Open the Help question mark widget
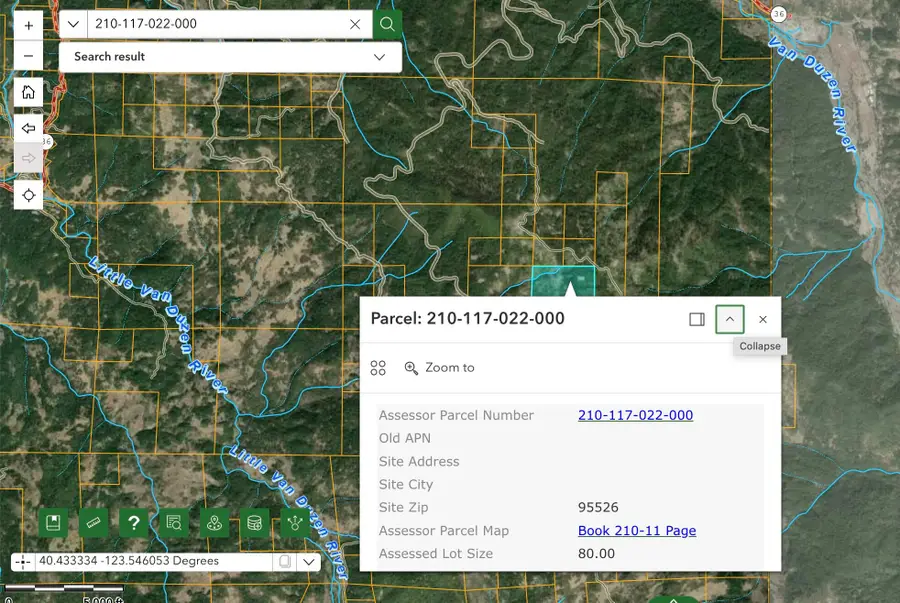 134,523
